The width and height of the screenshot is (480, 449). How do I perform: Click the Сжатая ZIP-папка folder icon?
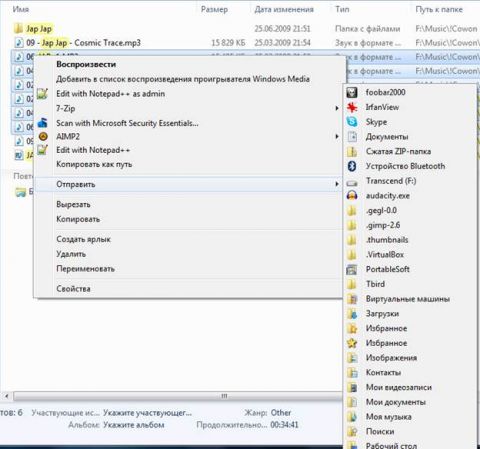coord(352,151)
